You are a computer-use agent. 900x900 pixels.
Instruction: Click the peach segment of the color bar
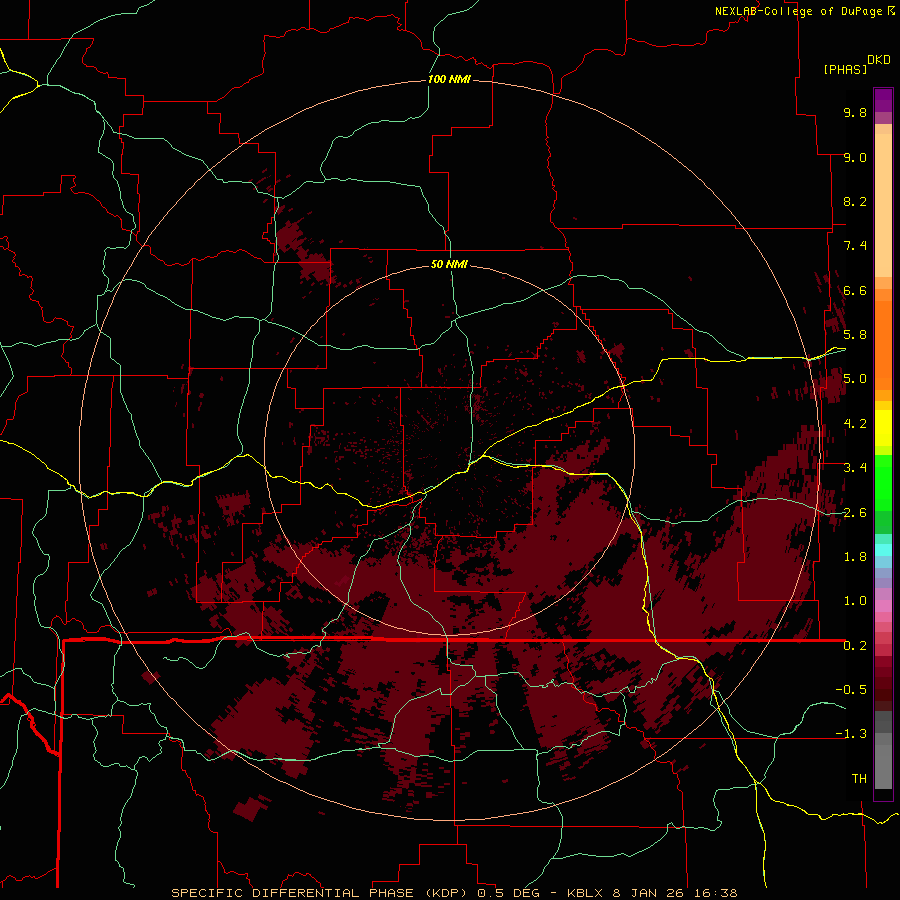(x=883, y=205)
